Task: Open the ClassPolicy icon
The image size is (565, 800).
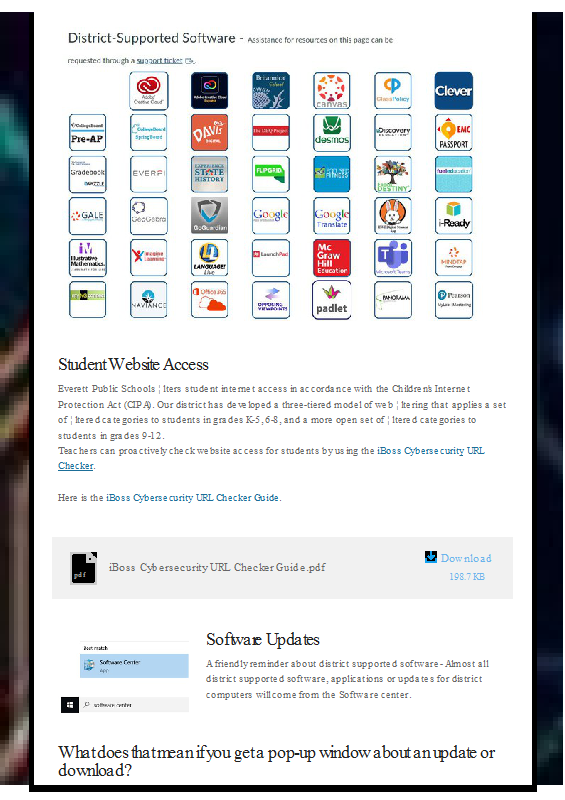Action: tap(392, 91)
